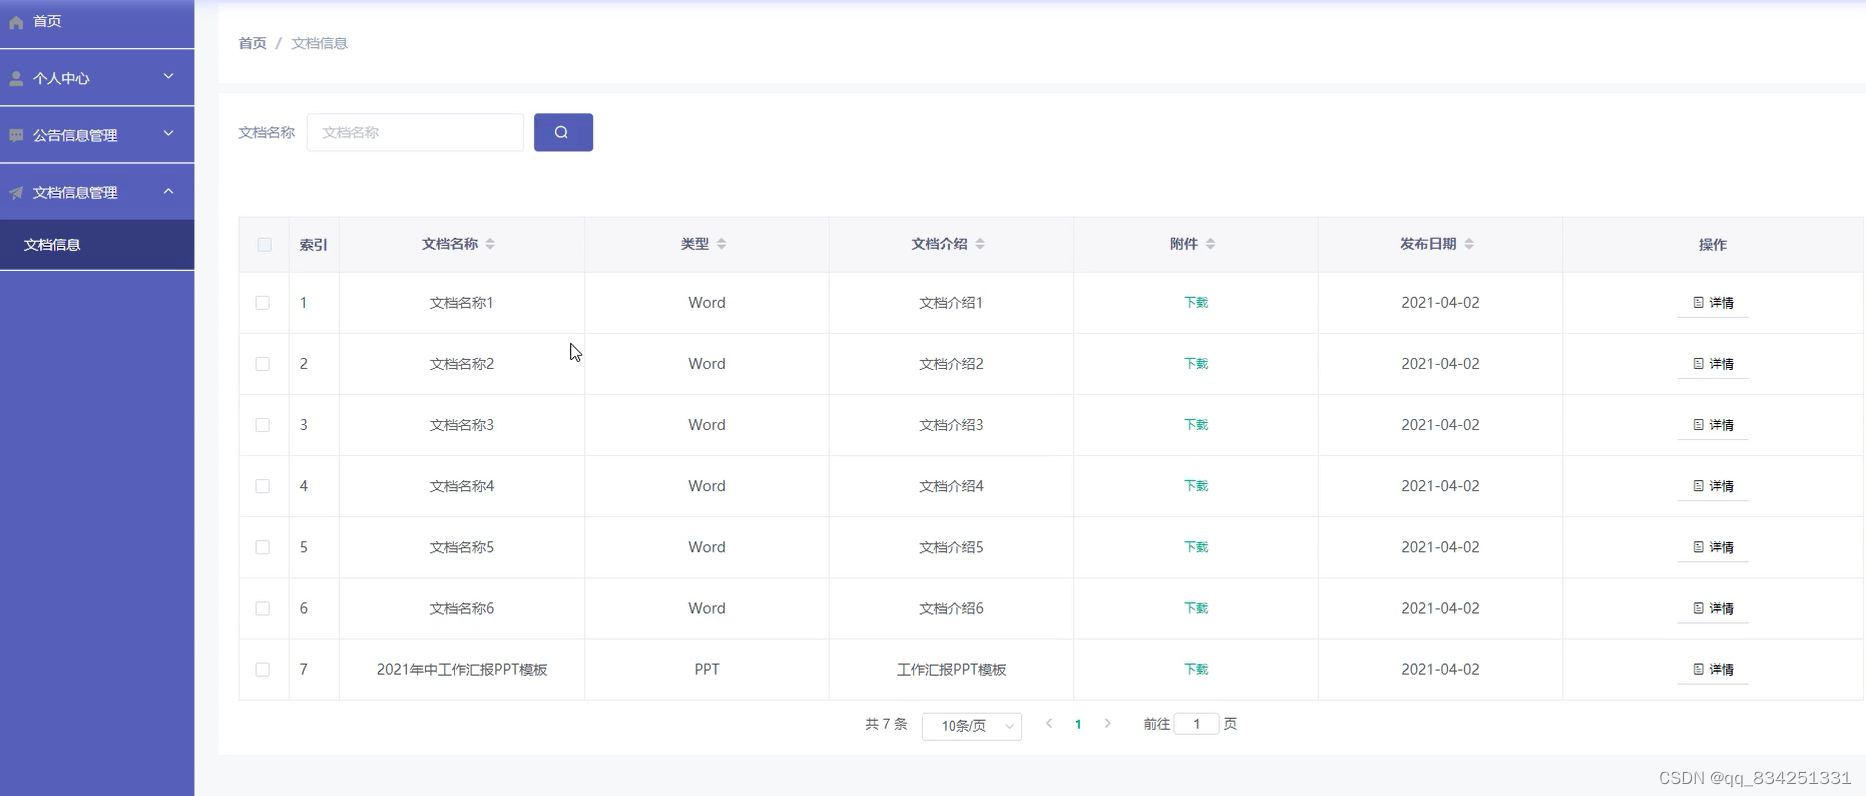1866x796 pixels.
Task: Check the row 6 checkbox
Action: tap(262, 608)
